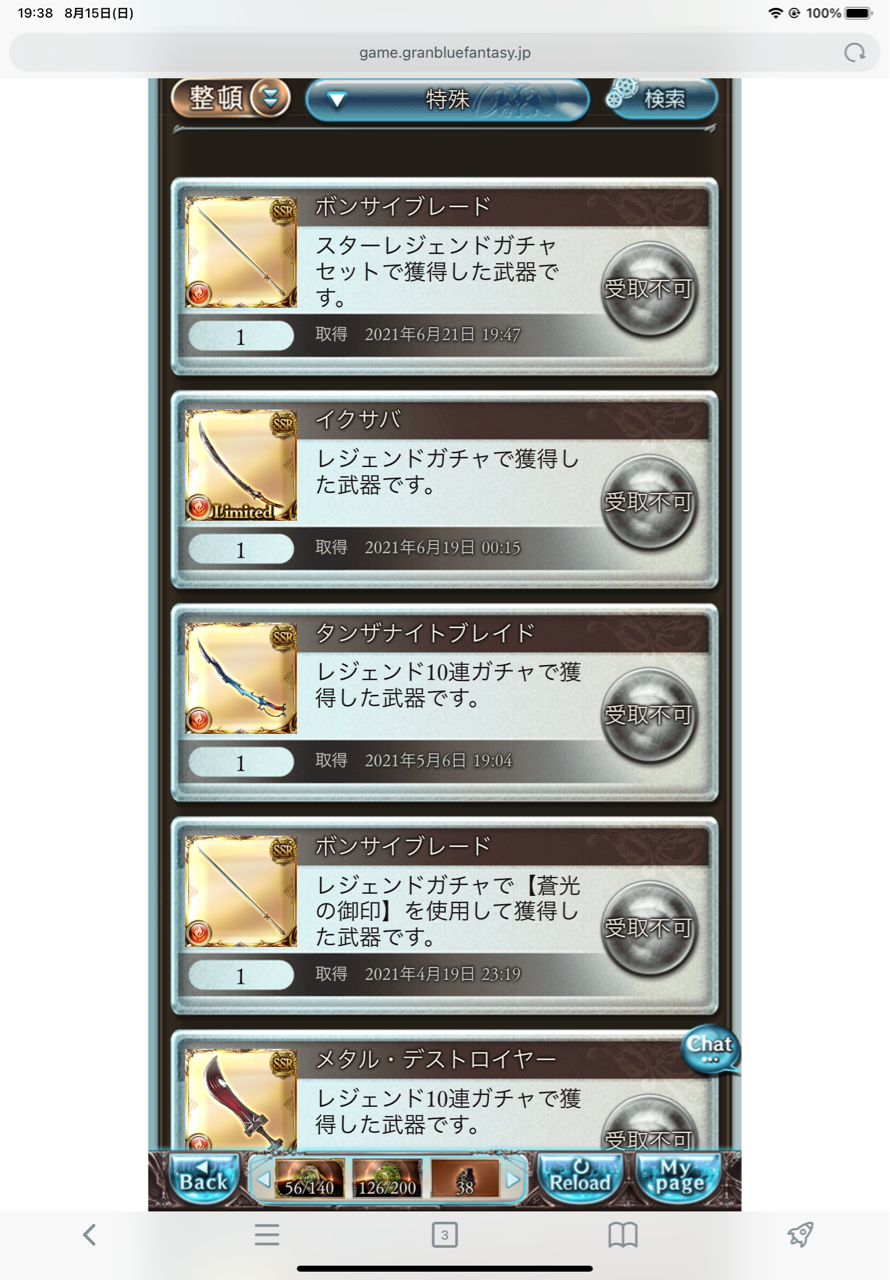Tap 受取不可 button for イクサバ
Image resolution: width=890 pixels, height=1280 pixels.
pos(648,502)
